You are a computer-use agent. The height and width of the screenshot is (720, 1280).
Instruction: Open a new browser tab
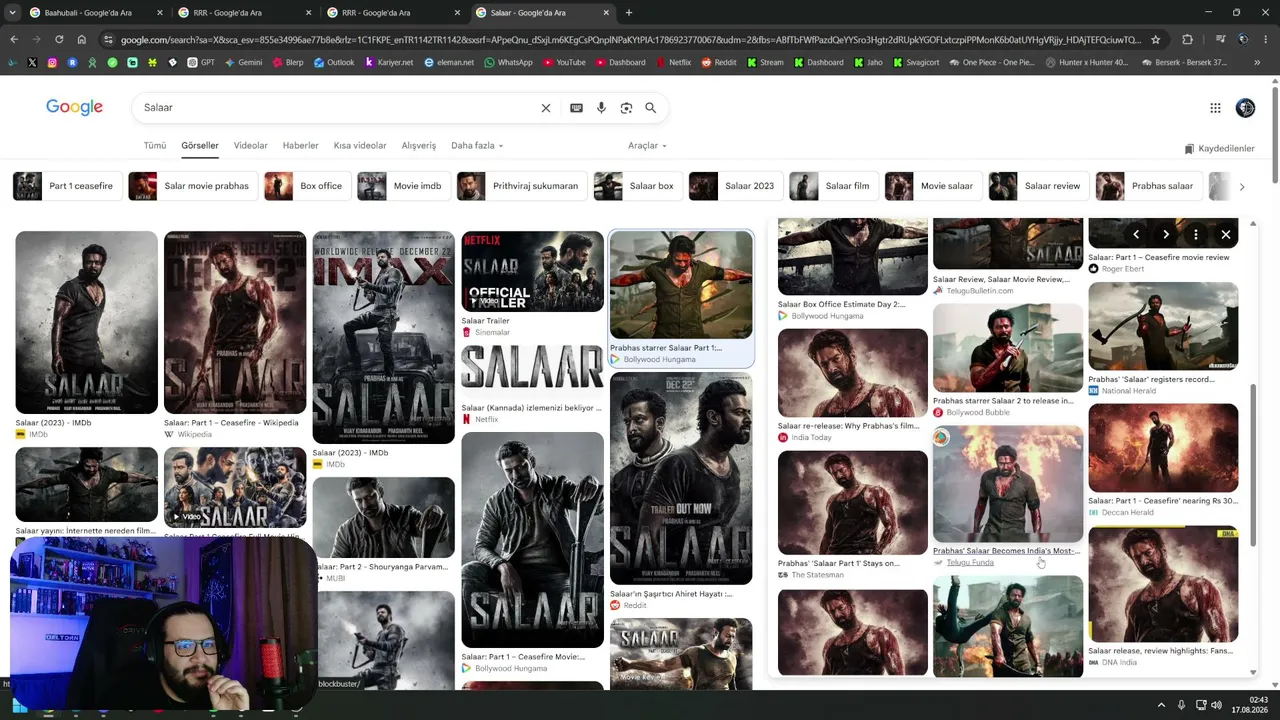click(x=629, y=13)
